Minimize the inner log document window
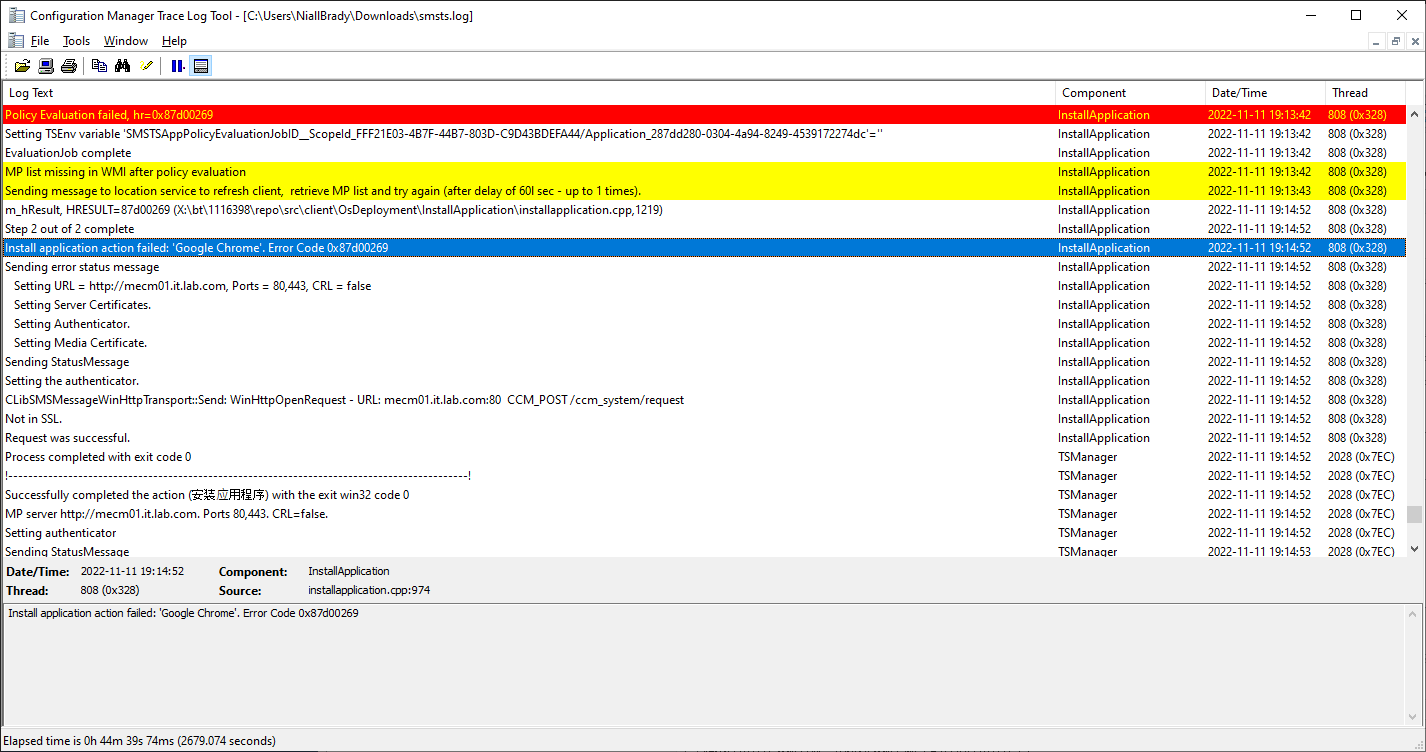Viewport: 1426px width, 752px height. click(1377, 41)
